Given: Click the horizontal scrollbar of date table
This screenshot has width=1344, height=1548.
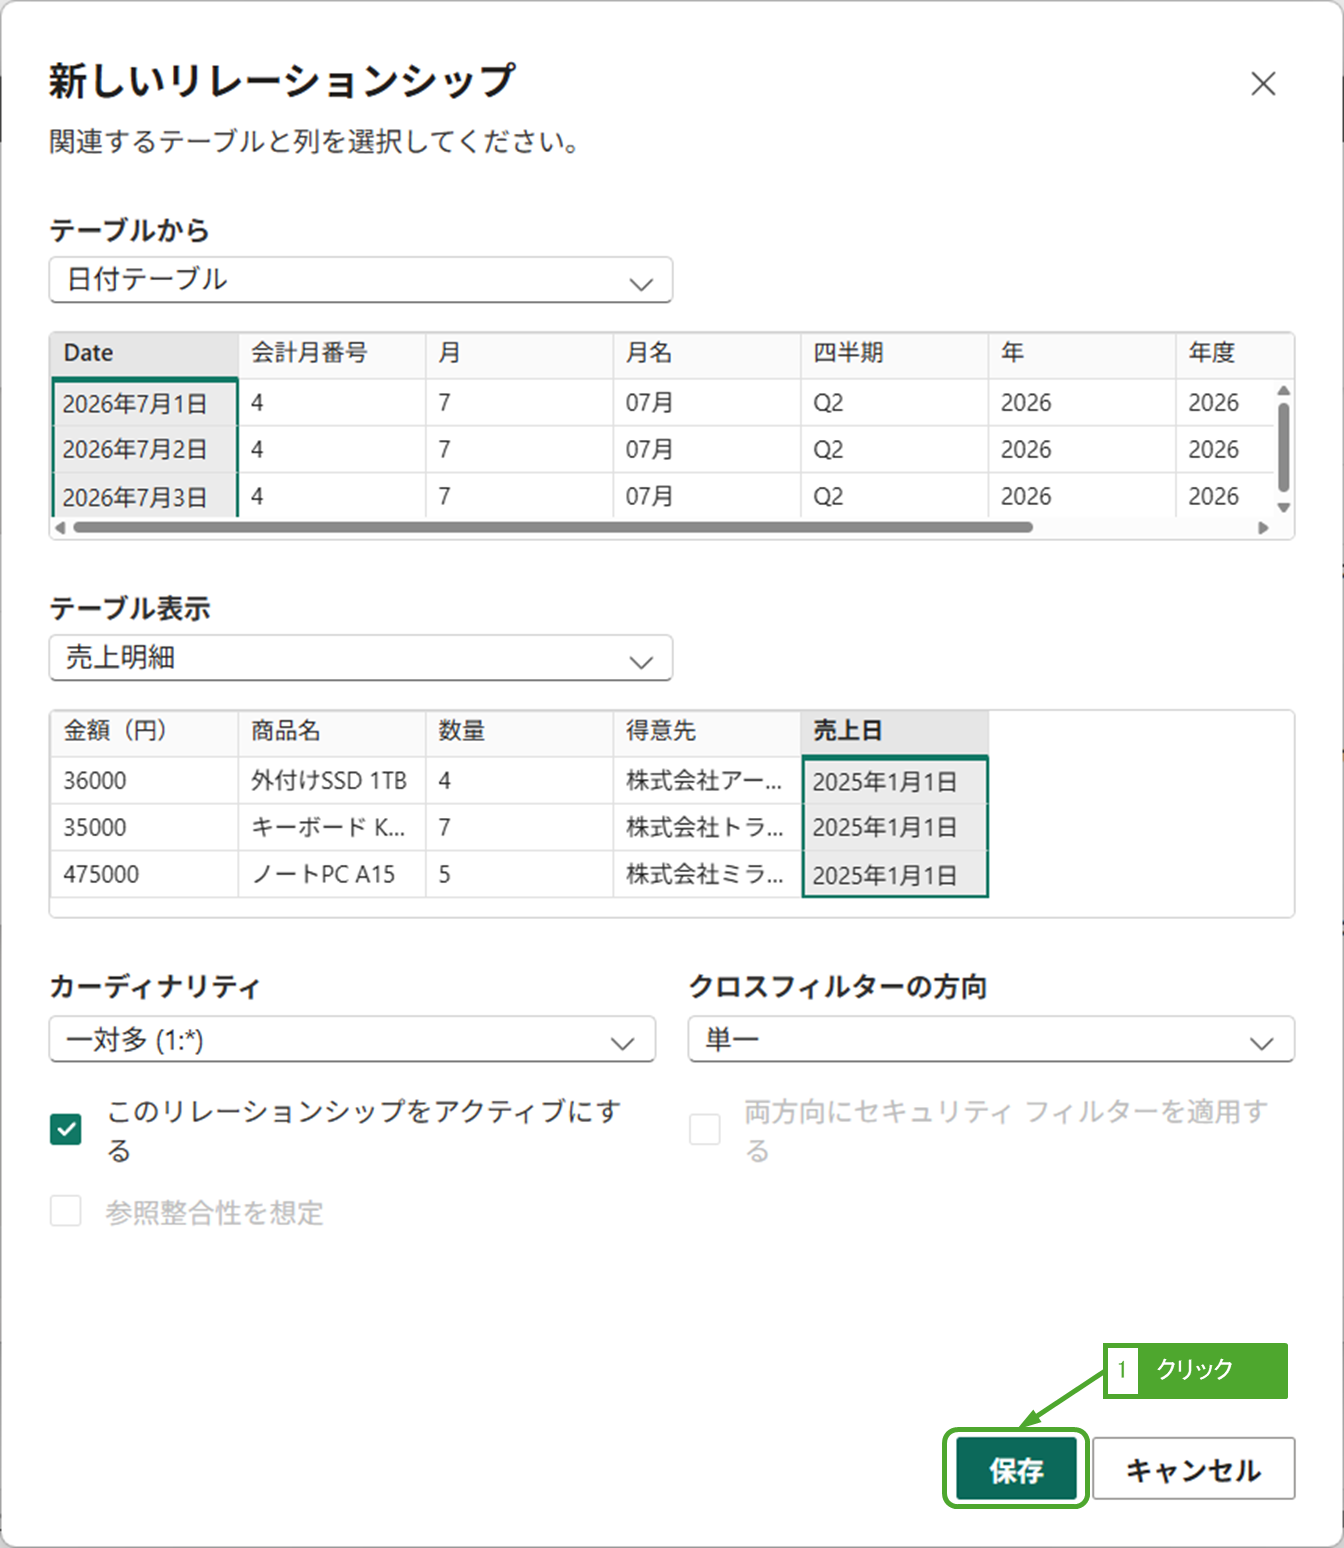Looking at the screenshot, I should coord(552,528).
